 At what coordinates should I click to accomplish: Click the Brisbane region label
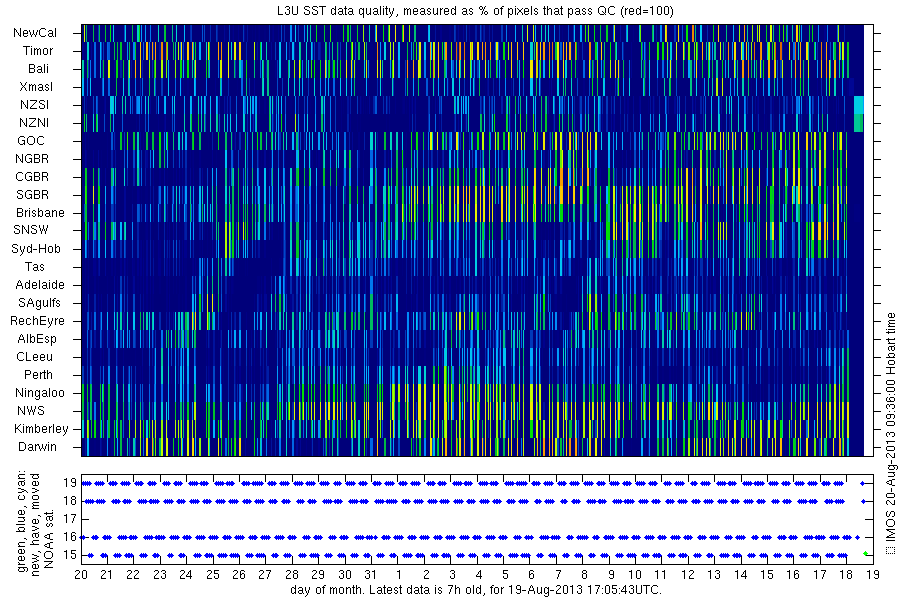coord(40,212)
